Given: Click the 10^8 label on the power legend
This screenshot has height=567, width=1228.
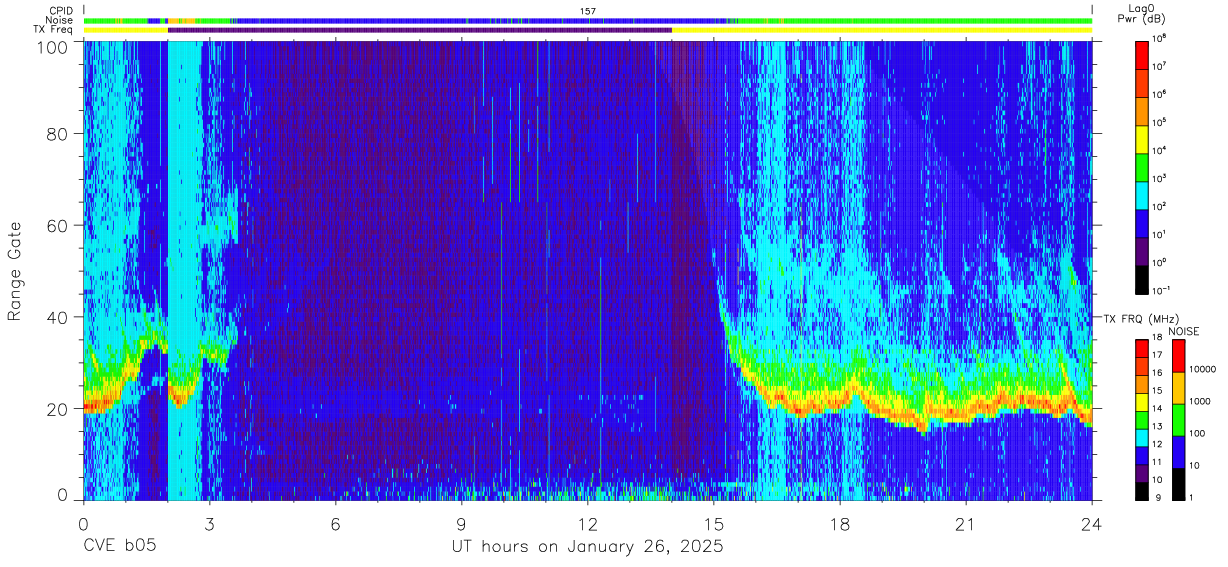Looking at the screenshot, I should 1159,37.
